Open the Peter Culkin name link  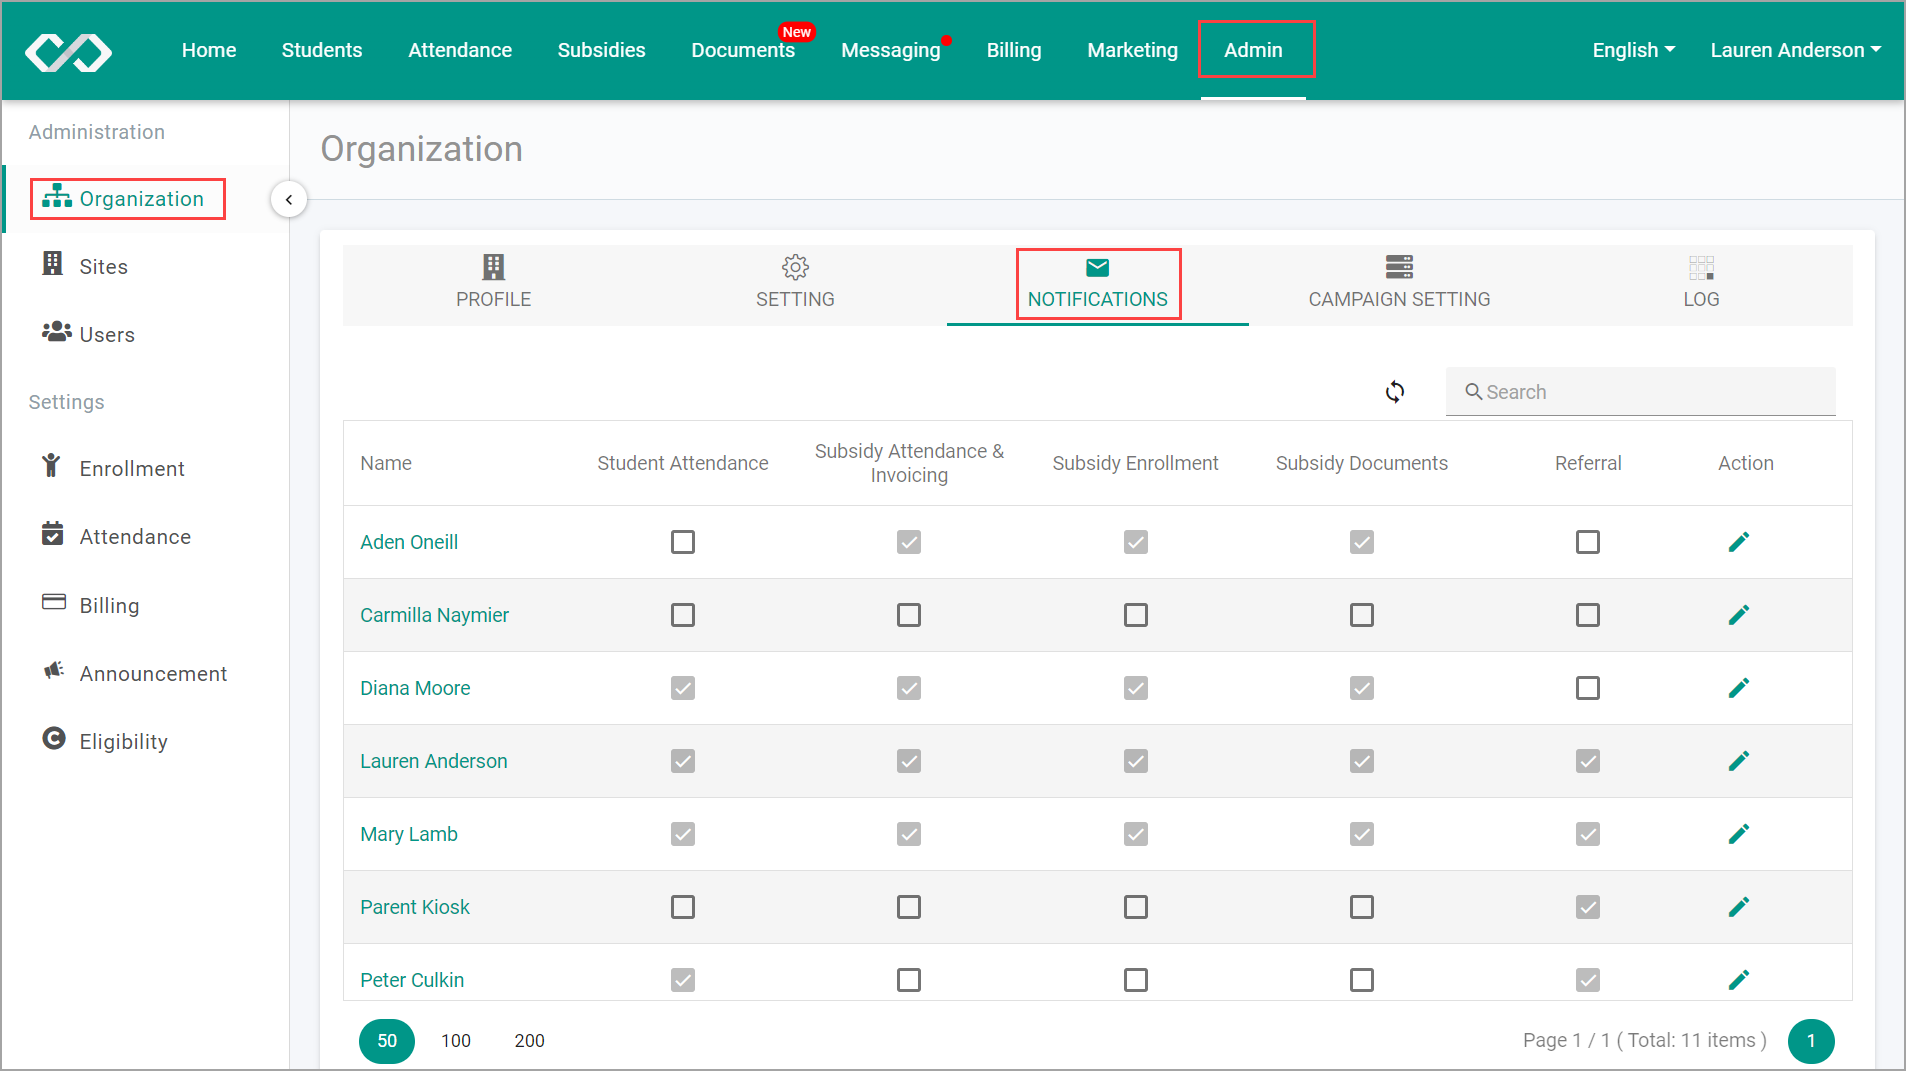tap(412, 980)
